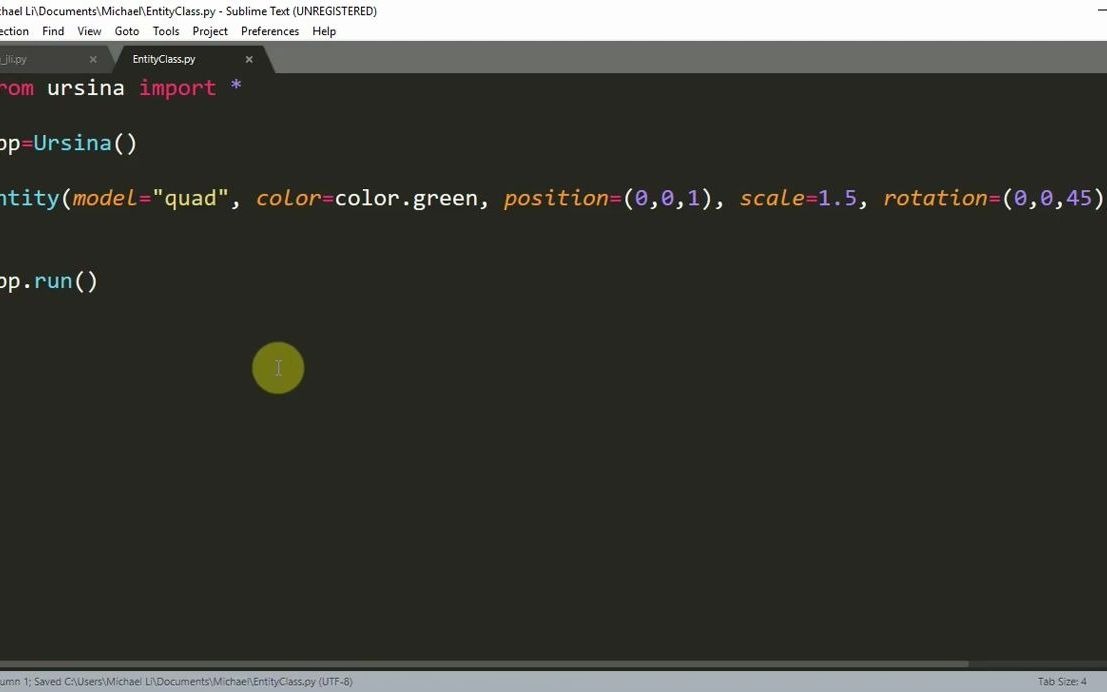Open the Preferences menu

tap(269, 31)
